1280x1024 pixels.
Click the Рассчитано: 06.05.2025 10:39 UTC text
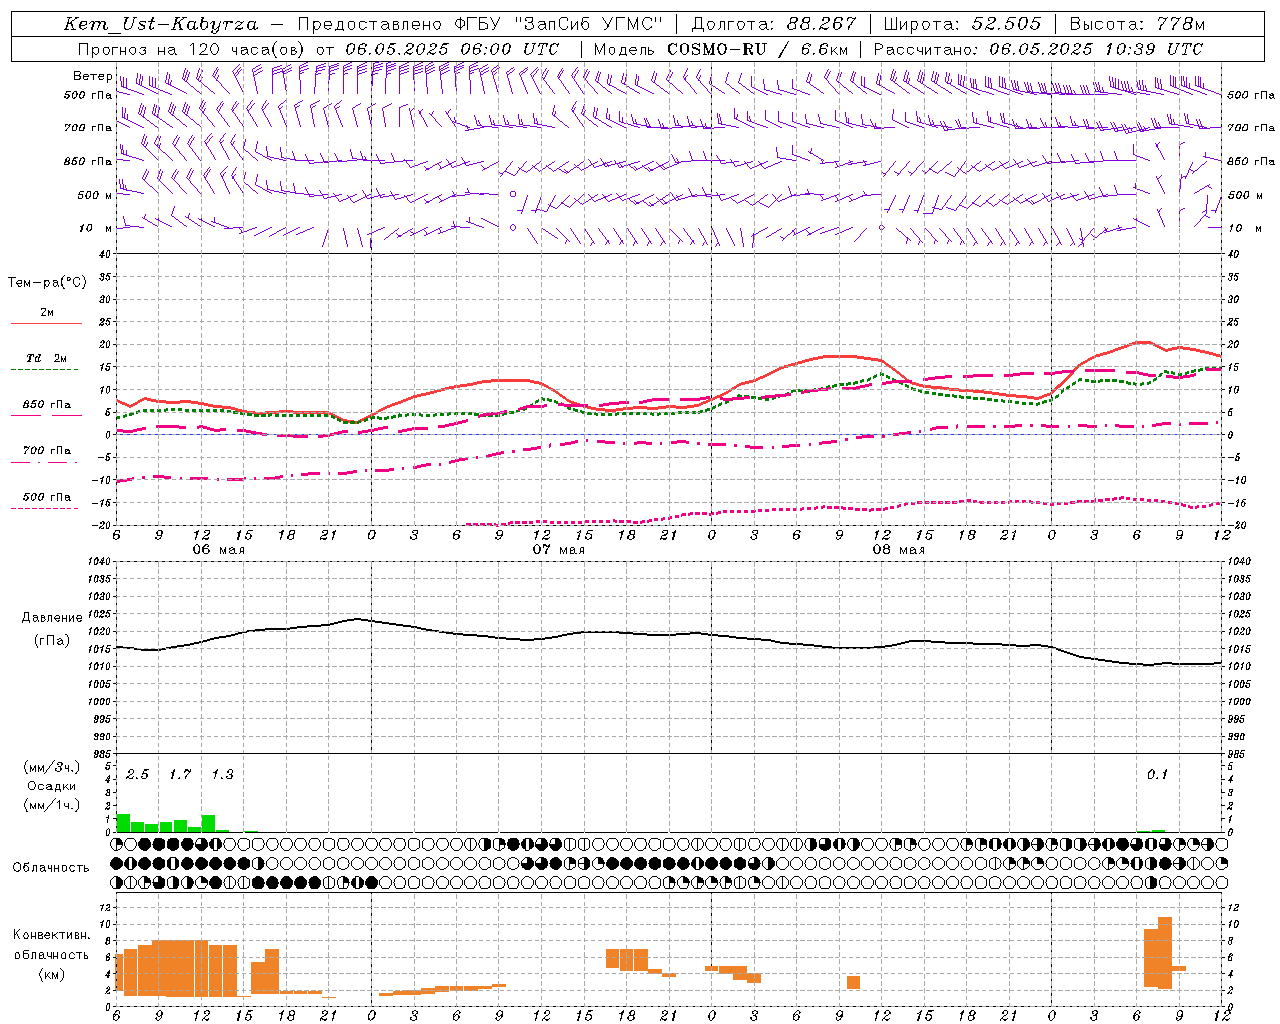pyautogui.click(x=1038, y=49)
